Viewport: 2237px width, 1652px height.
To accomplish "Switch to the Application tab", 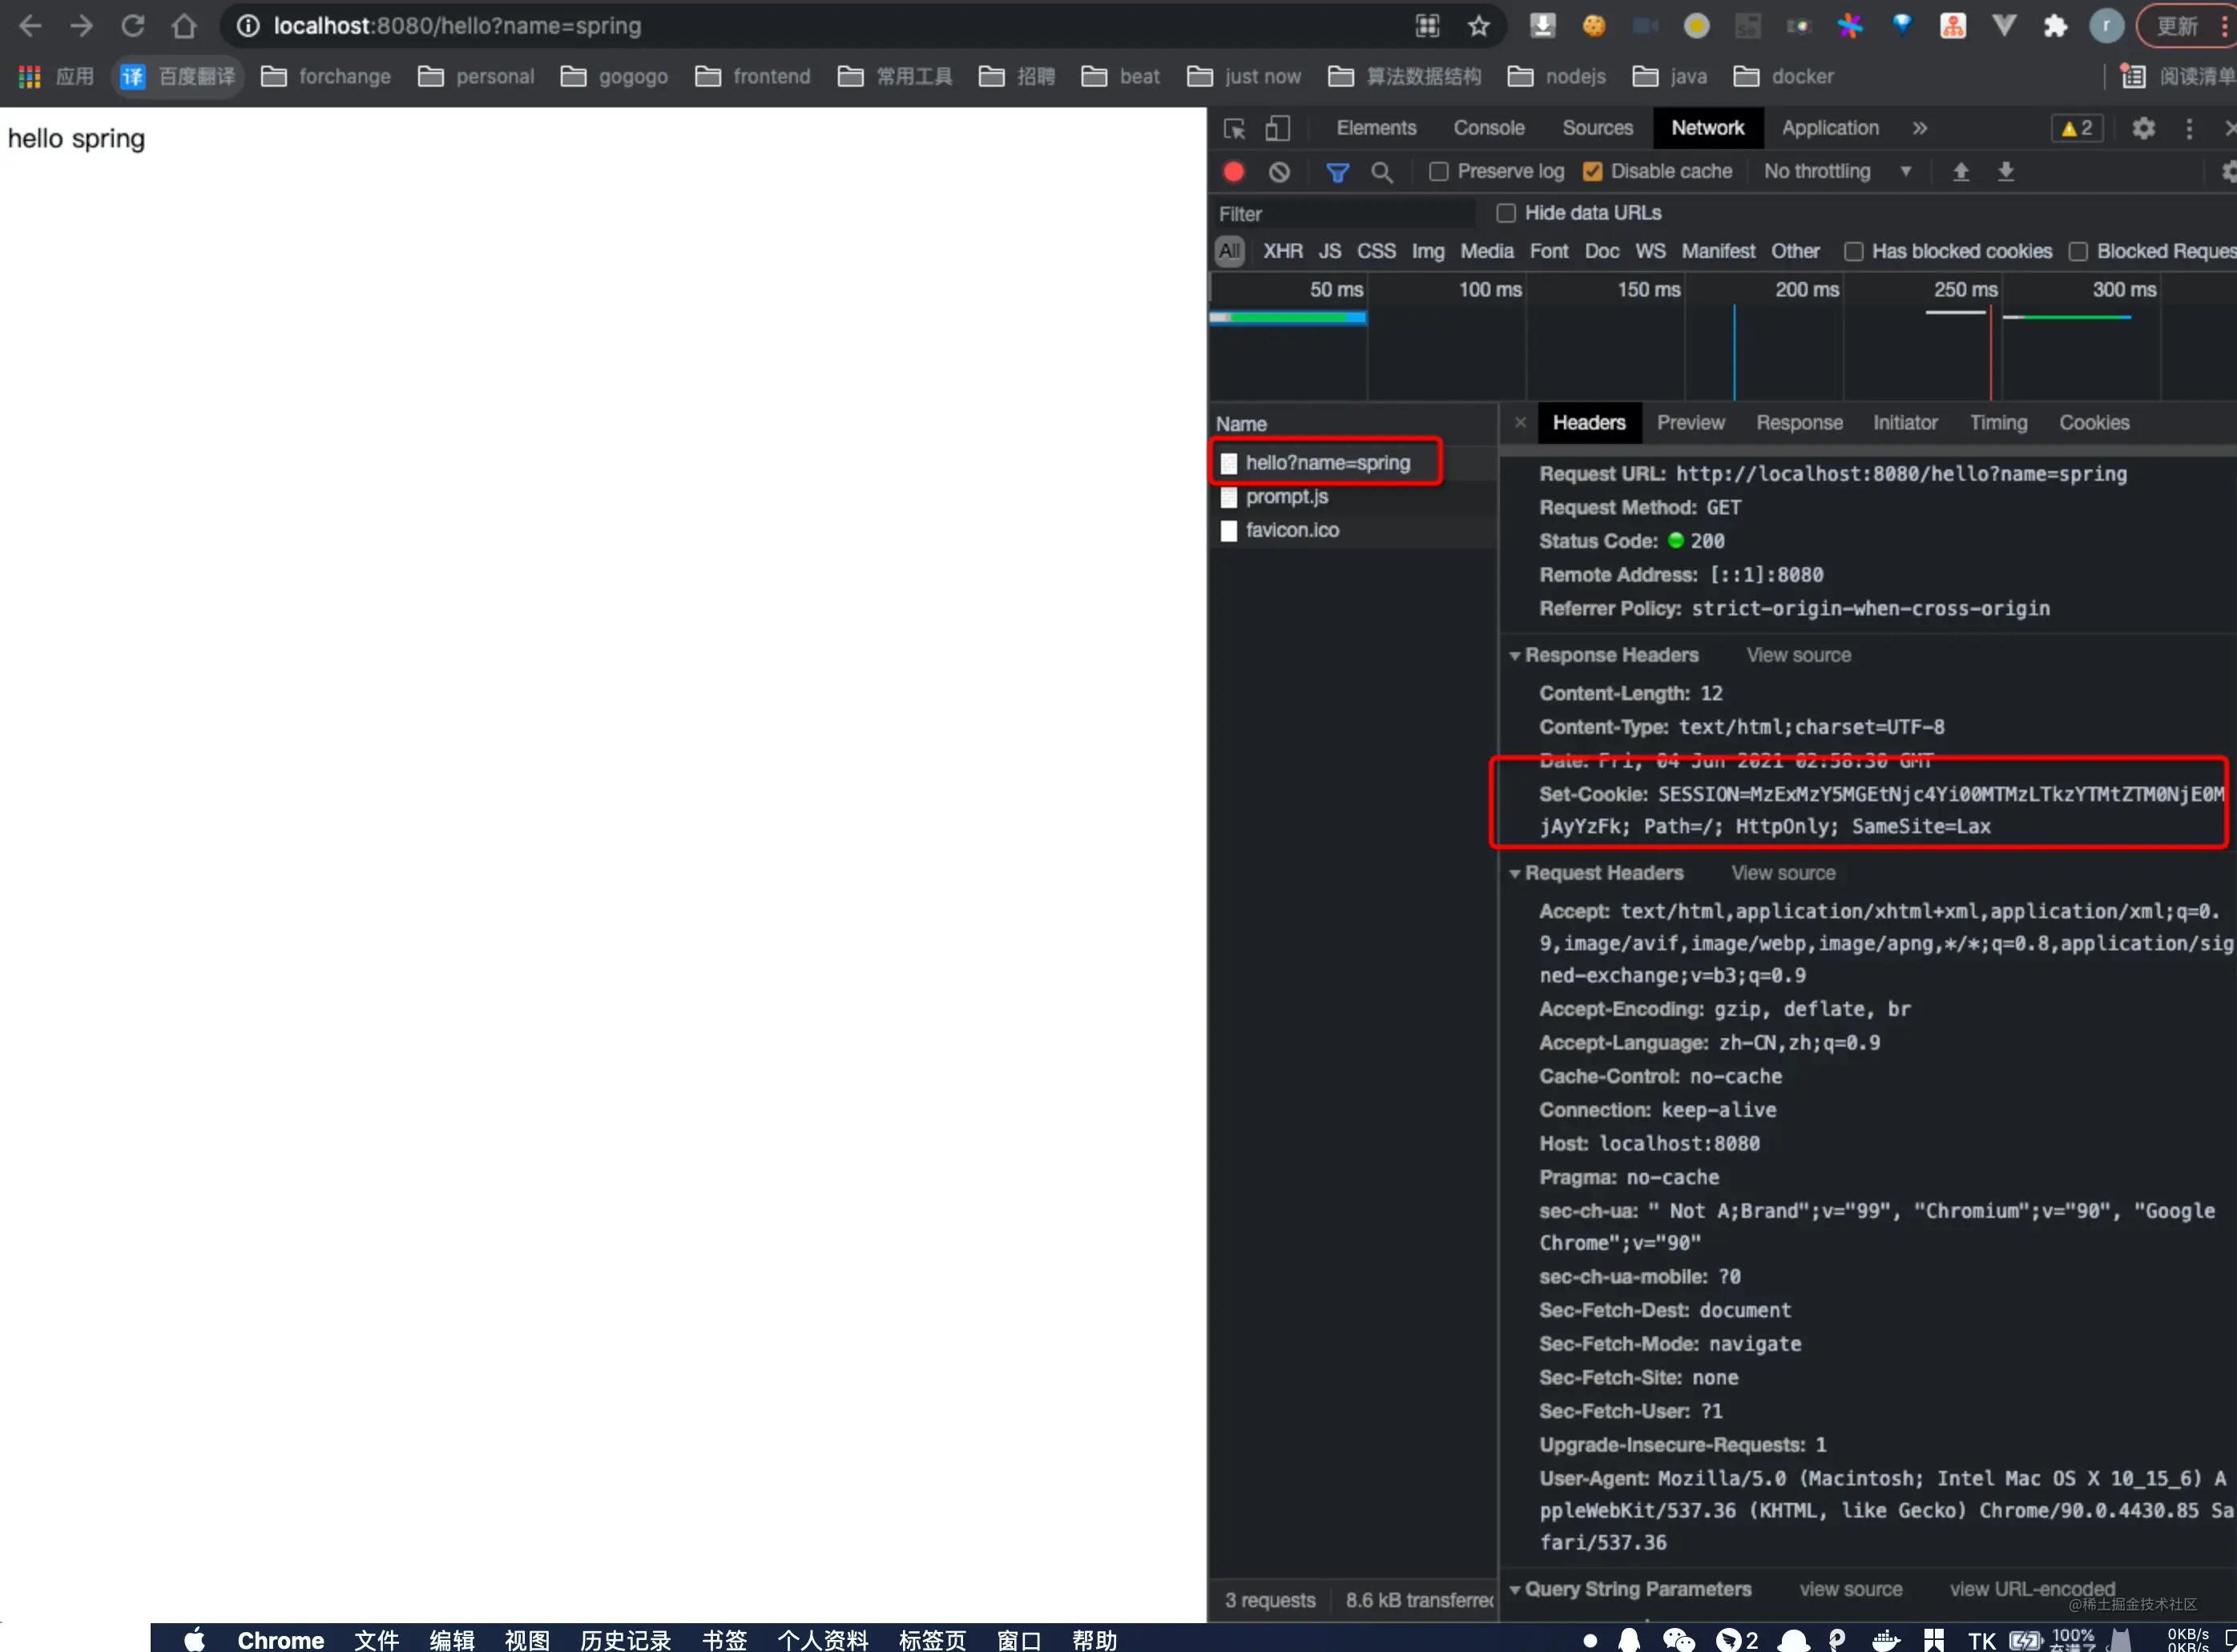I will [x=1830, y=128].
